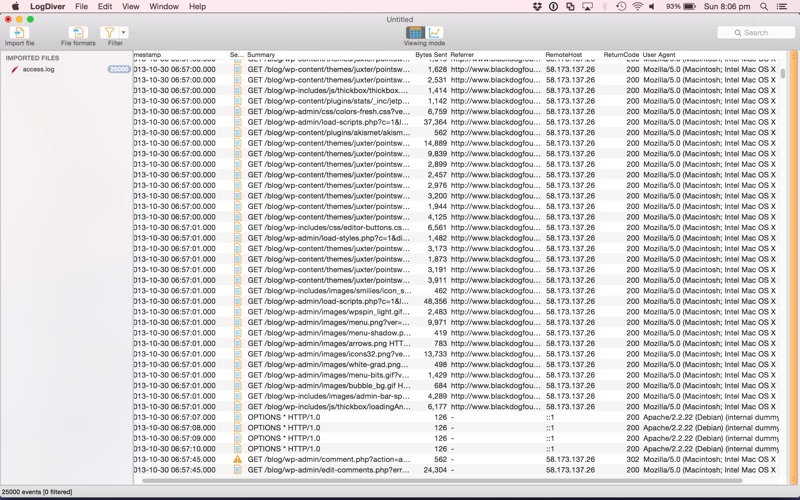Click timestamp 06:57:10.000 OPTIONS row
Viewport: 800px width, 500px height.
click(x=174, y=449)
